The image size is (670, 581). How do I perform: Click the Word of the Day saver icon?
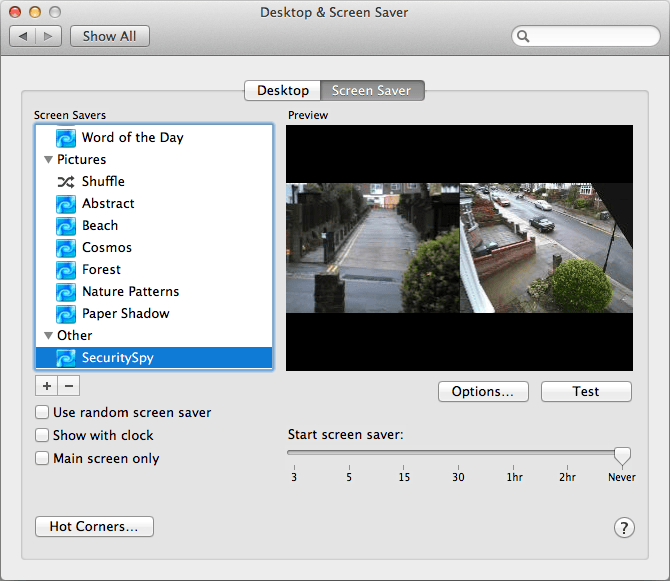tap(66, 138)
